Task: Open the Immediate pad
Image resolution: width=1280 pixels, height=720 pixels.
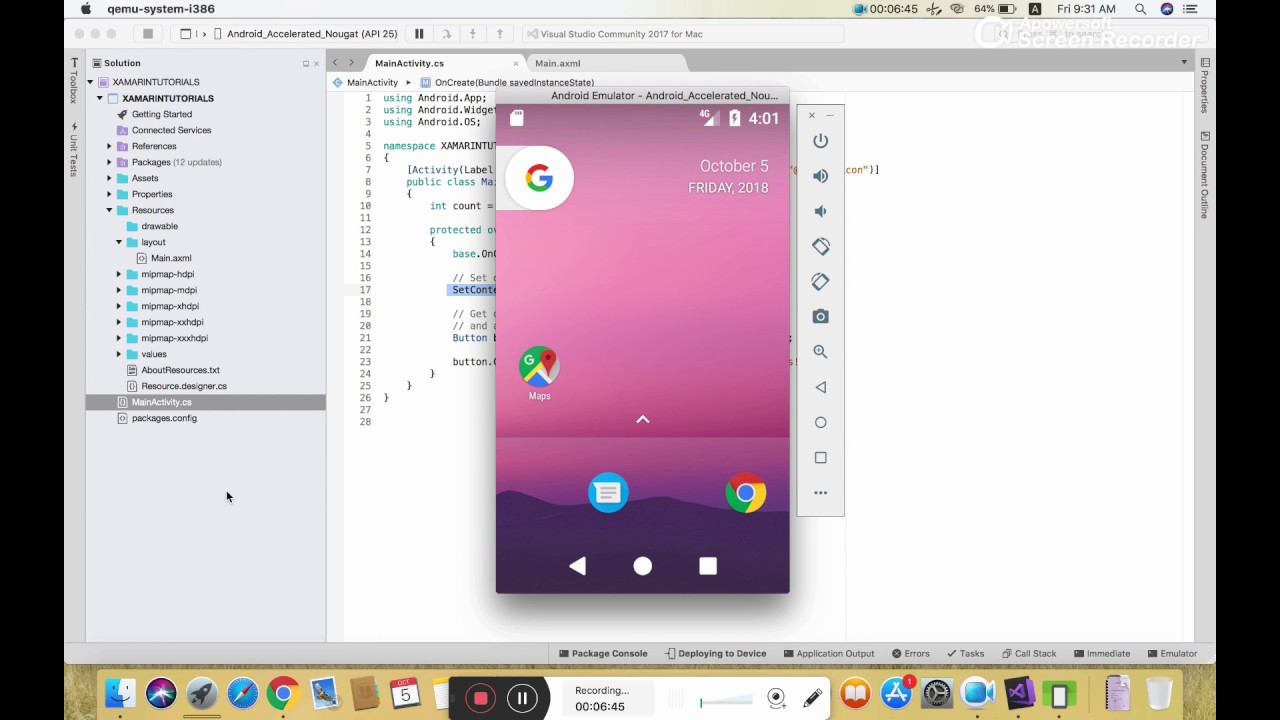Action: click(x=1101, y=653)
